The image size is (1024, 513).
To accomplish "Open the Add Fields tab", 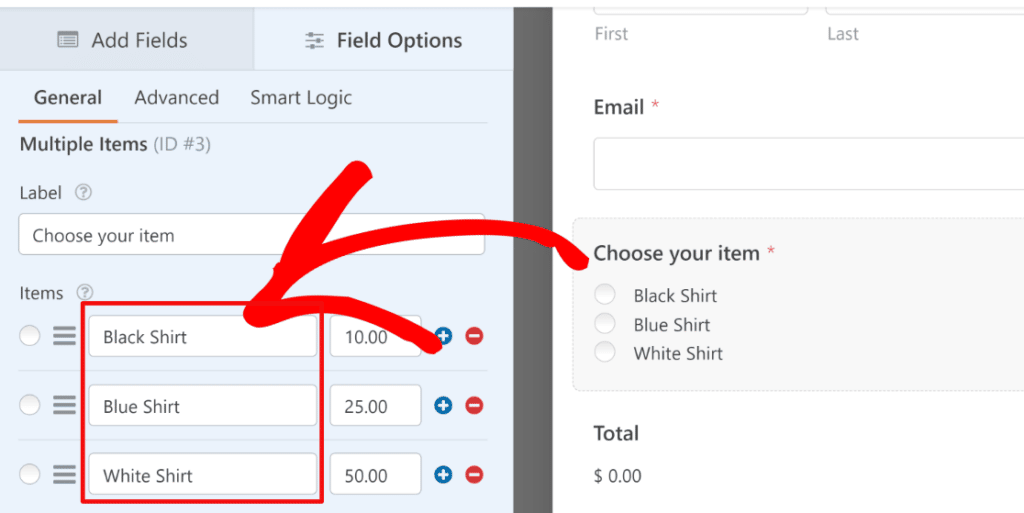I will (x=123, y=41).
